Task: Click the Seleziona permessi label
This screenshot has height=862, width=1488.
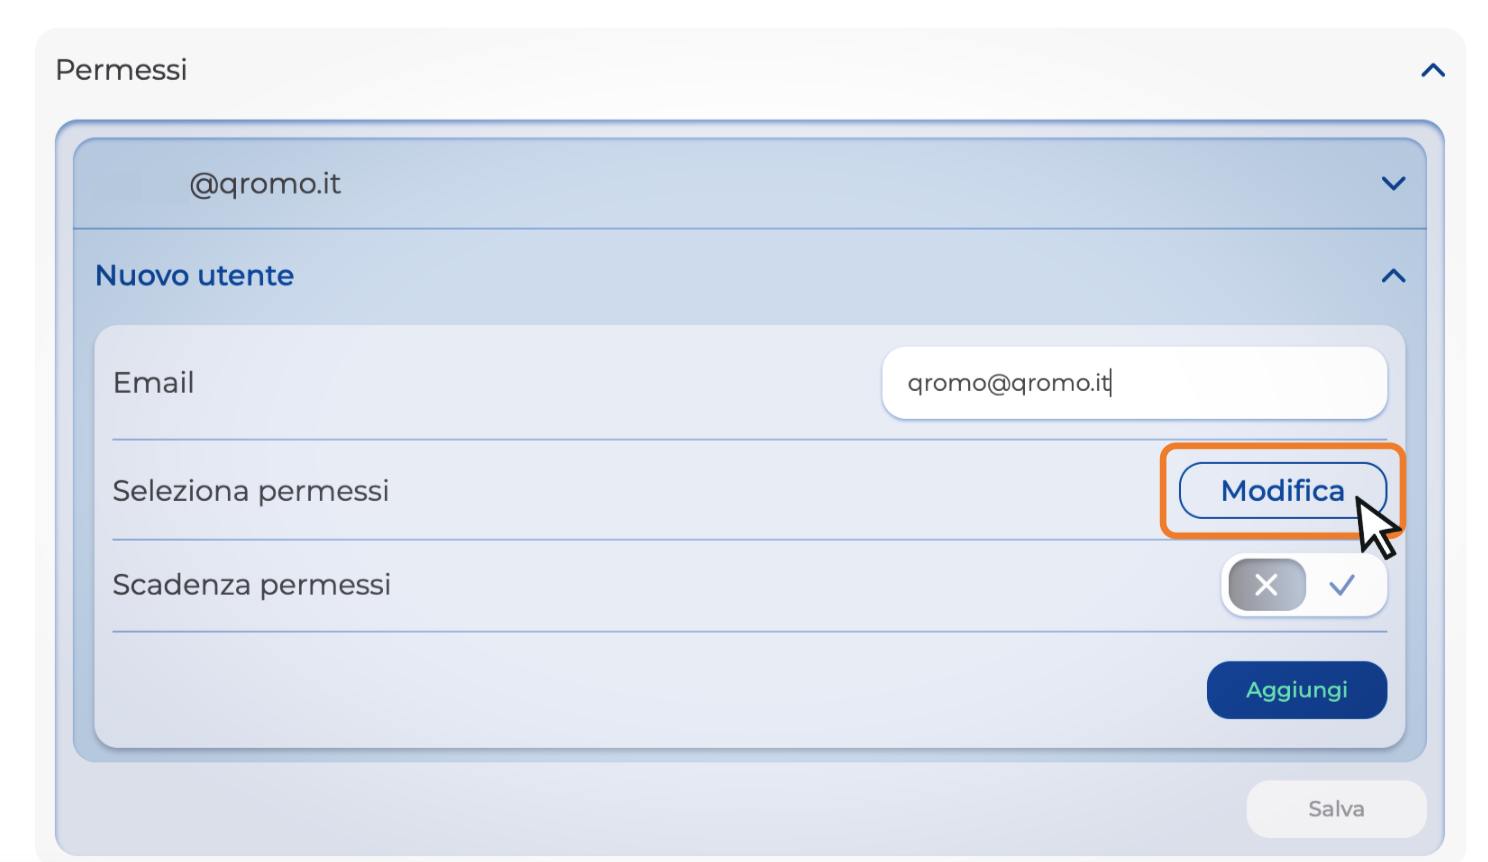Action: tap(250, 491)
